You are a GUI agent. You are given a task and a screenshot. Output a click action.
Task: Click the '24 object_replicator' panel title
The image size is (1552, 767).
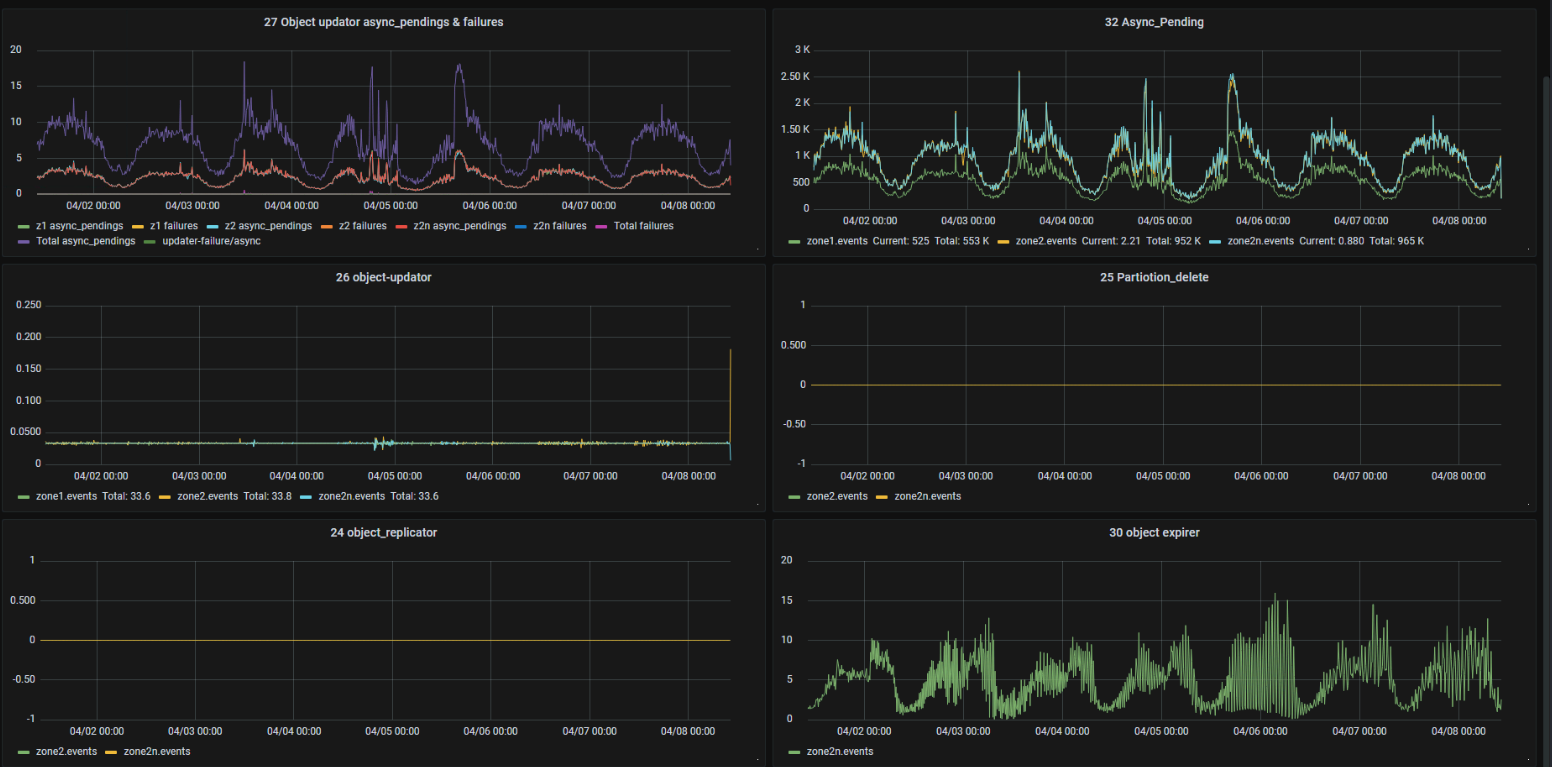[x=383, y=533]
